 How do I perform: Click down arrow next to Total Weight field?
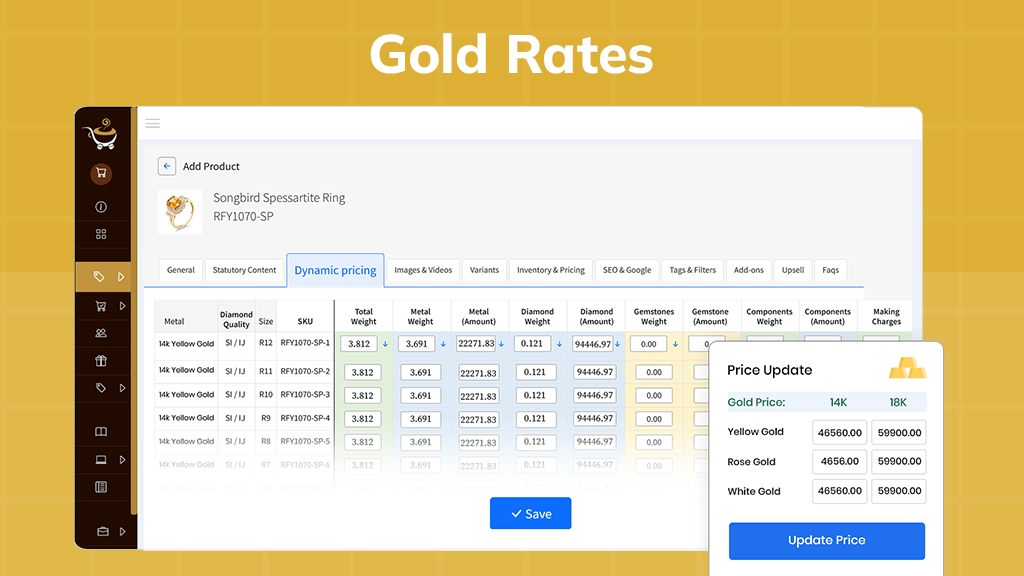click(385, 344)
